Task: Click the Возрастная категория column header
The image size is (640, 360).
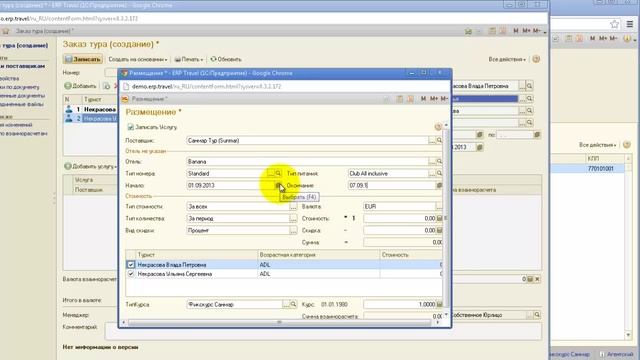Action: (319, 255)
